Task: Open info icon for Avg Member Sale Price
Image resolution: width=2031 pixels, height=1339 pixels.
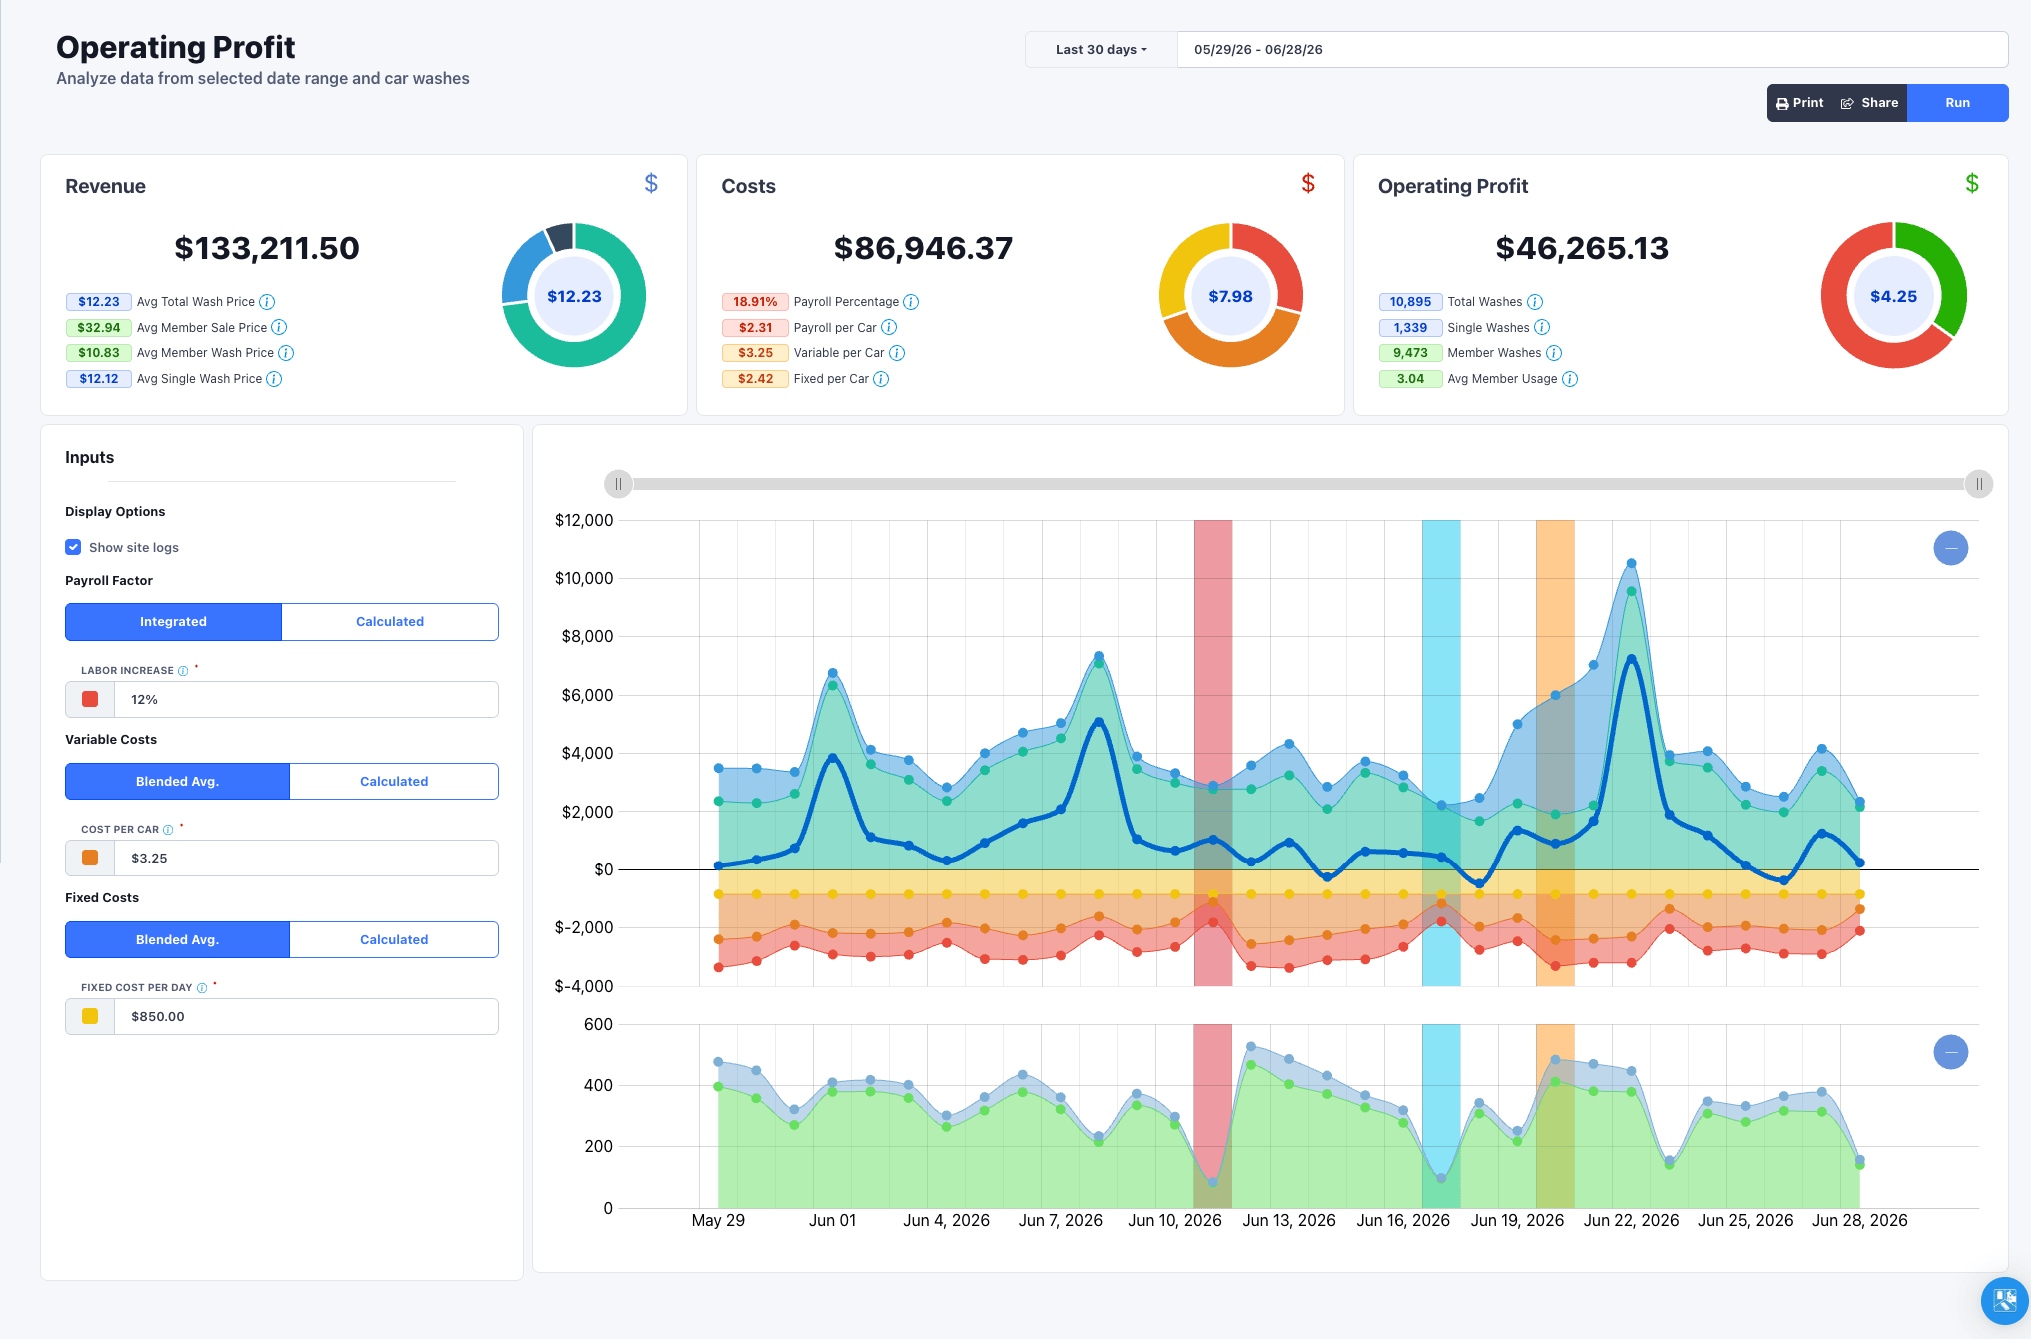Action: [x=279, y=327]
